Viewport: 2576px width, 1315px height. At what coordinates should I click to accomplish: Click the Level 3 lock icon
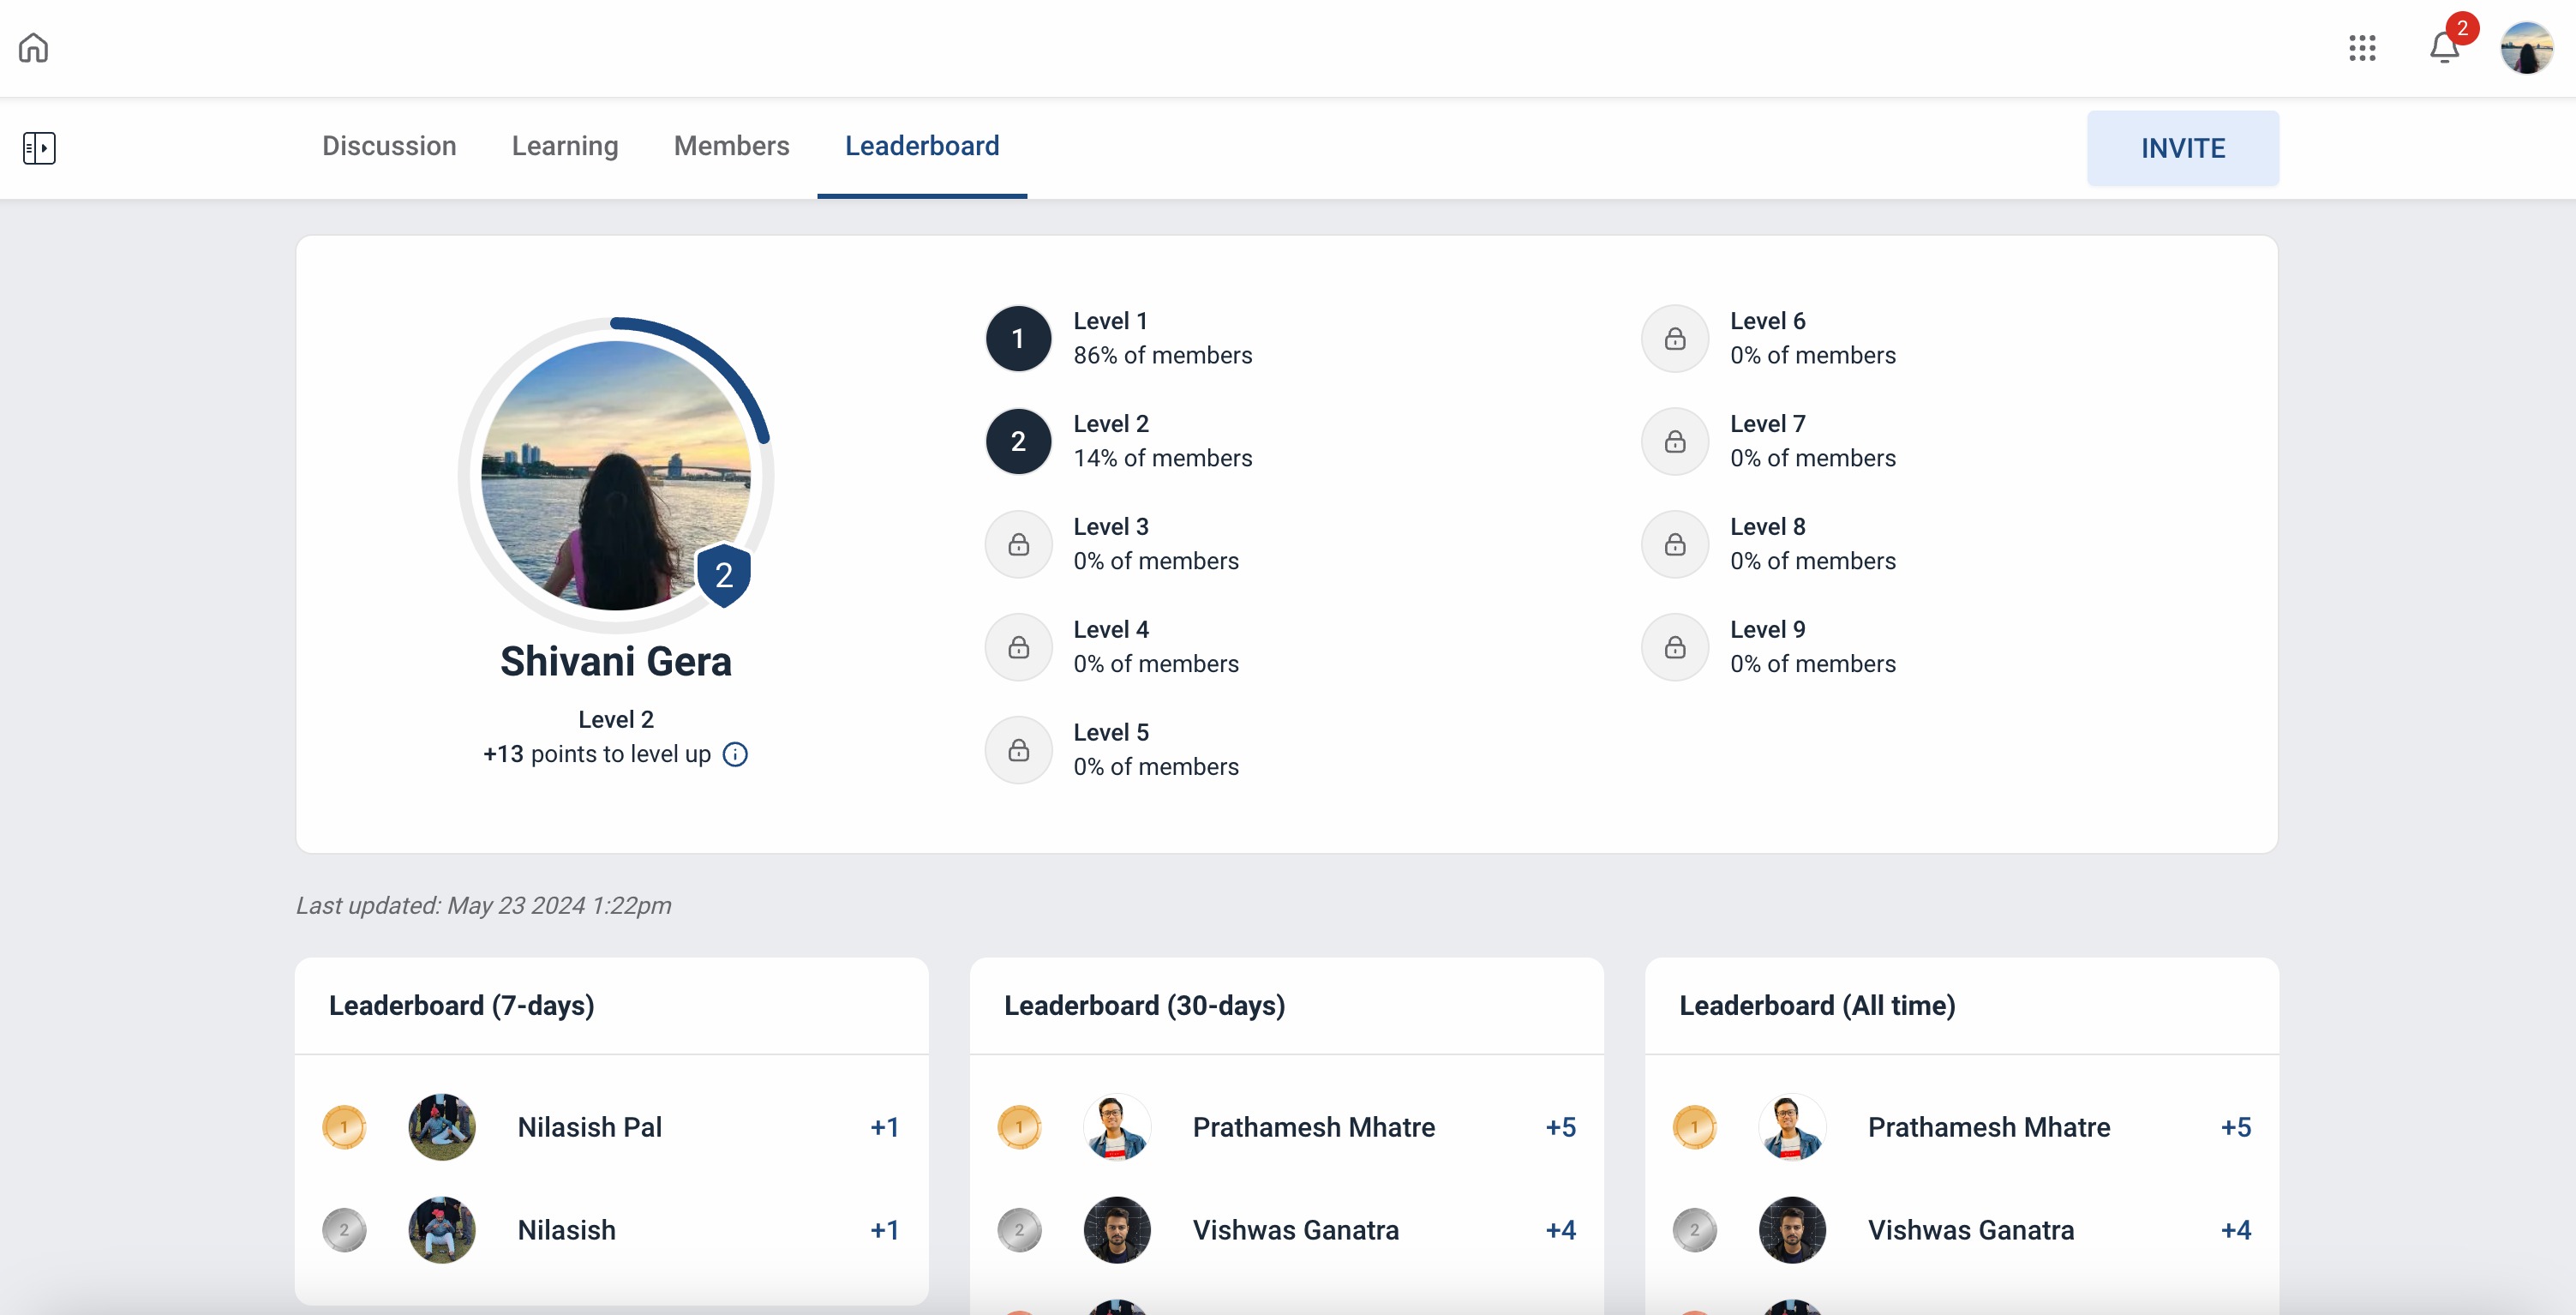click(x=1018, y=544)
